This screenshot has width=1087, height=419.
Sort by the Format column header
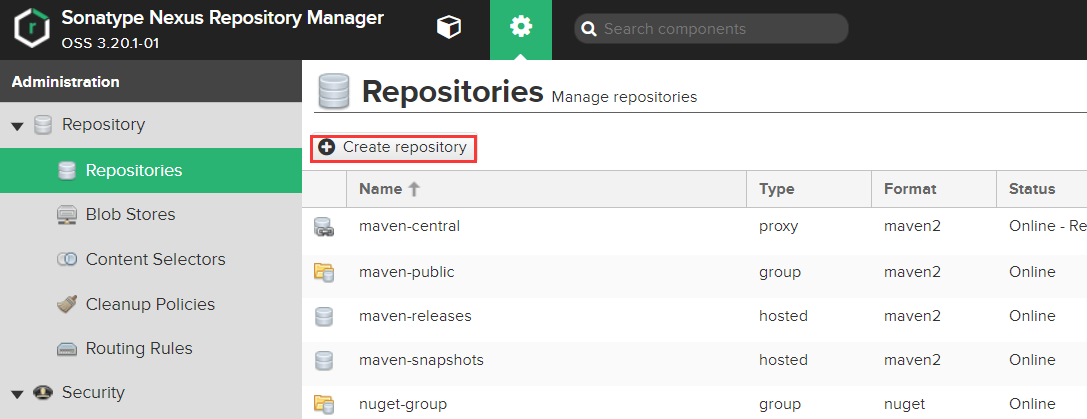point(934,189)
